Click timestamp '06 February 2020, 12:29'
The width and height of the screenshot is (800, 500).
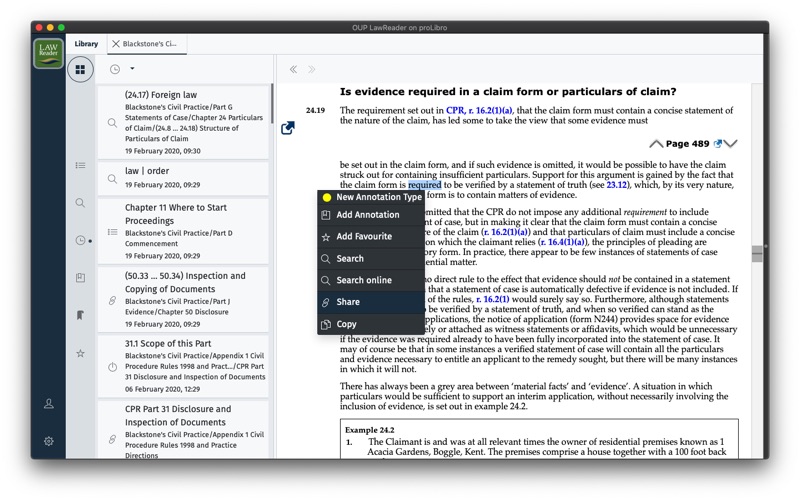click(162, 389)
